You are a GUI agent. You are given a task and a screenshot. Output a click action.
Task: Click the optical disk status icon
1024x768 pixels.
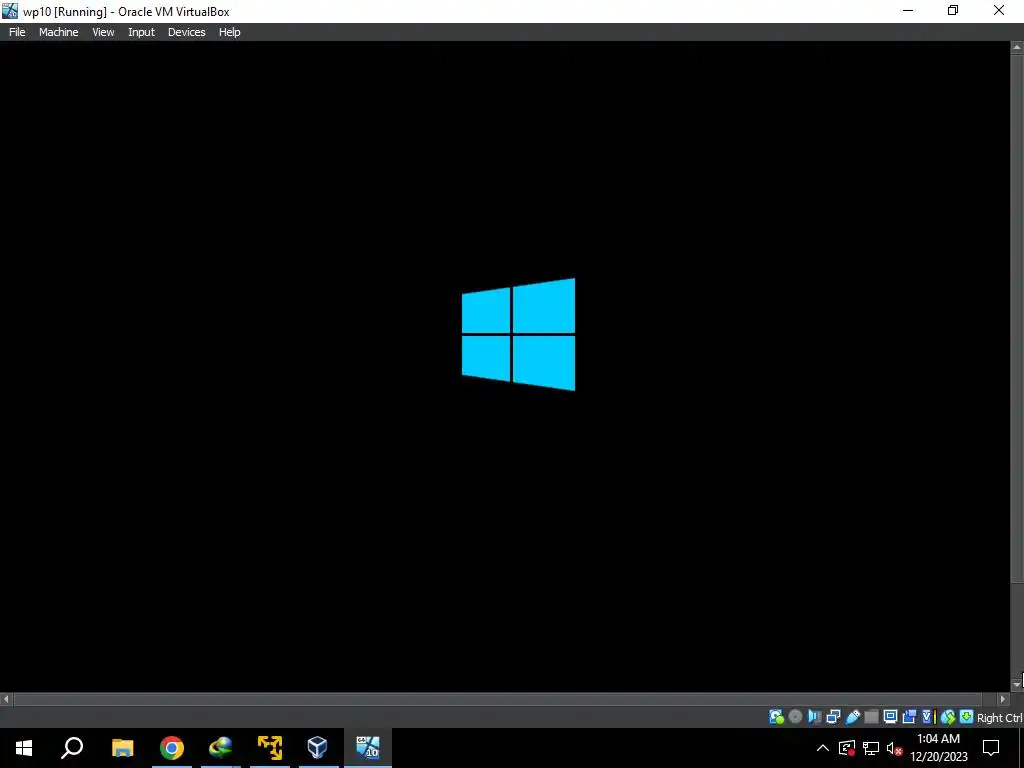click(x=795, y=717)
